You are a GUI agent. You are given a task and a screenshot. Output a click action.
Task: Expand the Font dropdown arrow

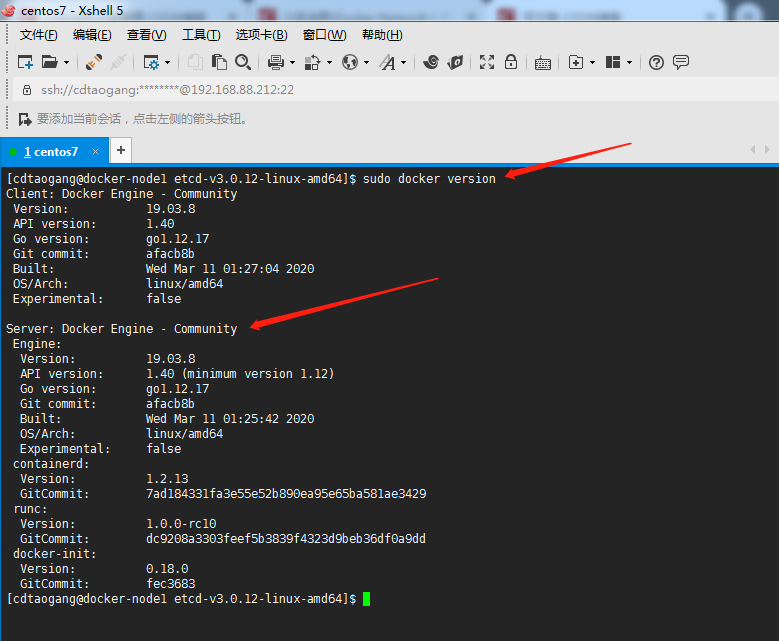(x=403, y=63)
